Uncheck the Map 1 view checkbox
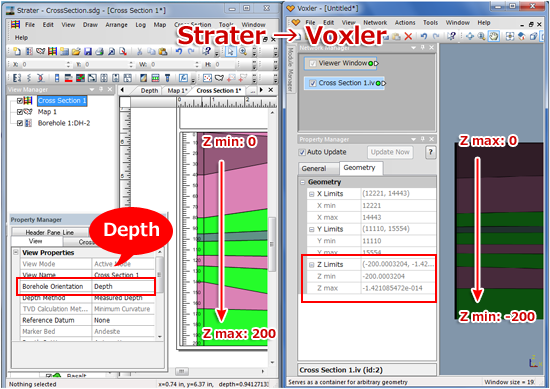Viewport: 550px width, 389px height. (20, 112)
